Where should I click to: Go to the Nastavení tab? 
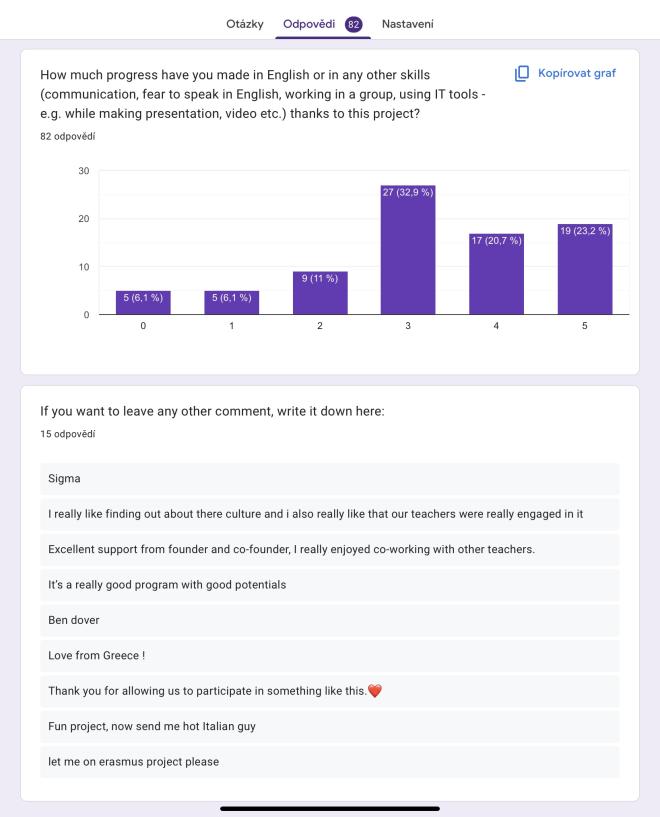(407, 23)
